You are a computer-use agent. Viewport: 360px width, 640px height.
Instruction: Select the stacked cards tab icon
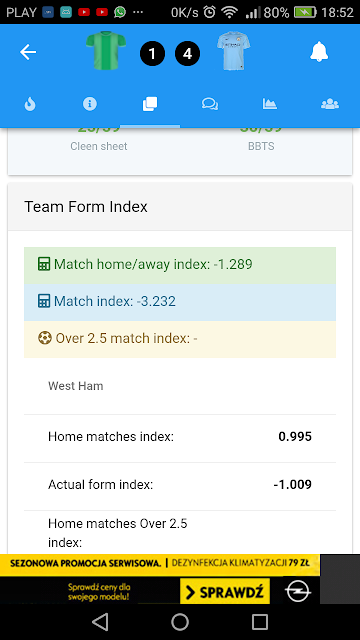[x=150, y=104]
